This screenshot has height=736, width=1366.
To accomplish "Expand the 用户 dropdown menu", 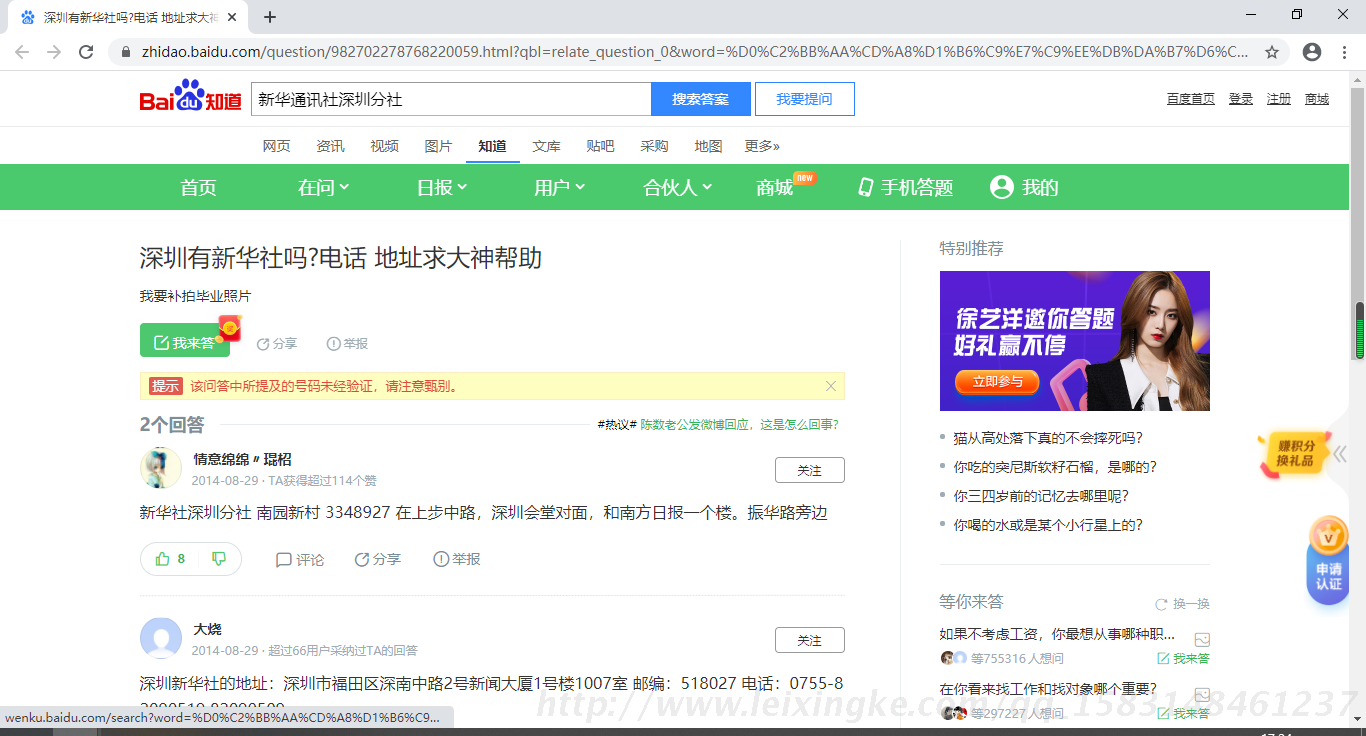I will [559, 187].
